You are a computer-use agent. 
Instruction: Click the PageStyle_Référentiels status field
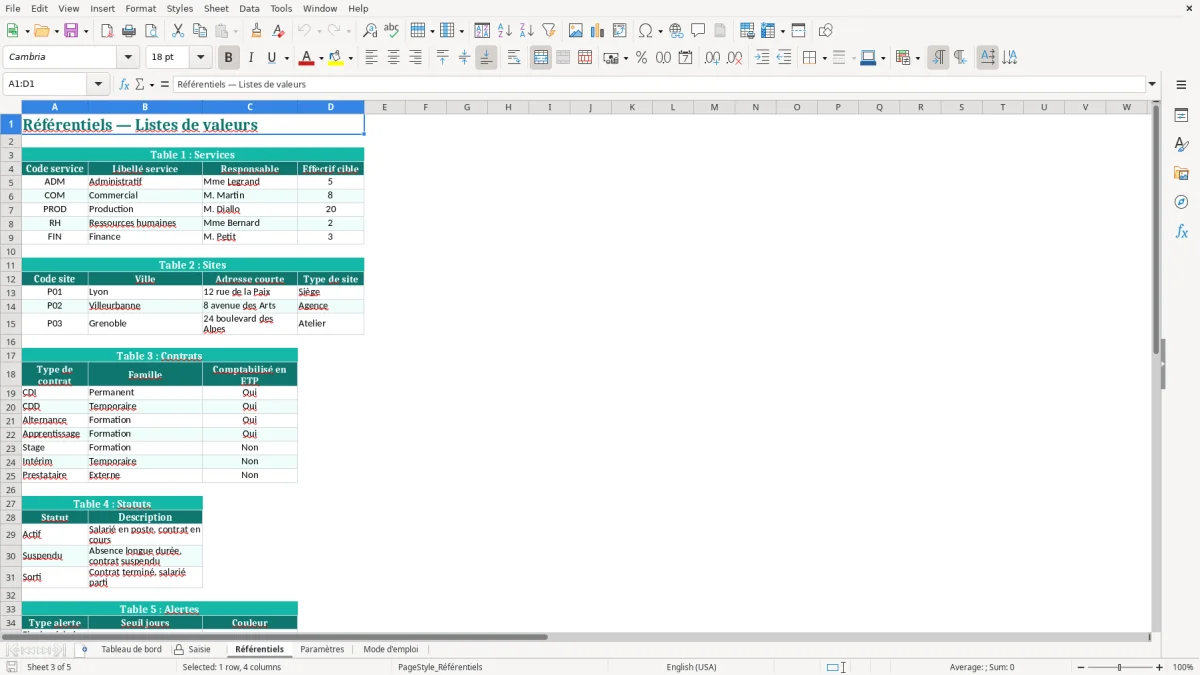coord(440,667)
